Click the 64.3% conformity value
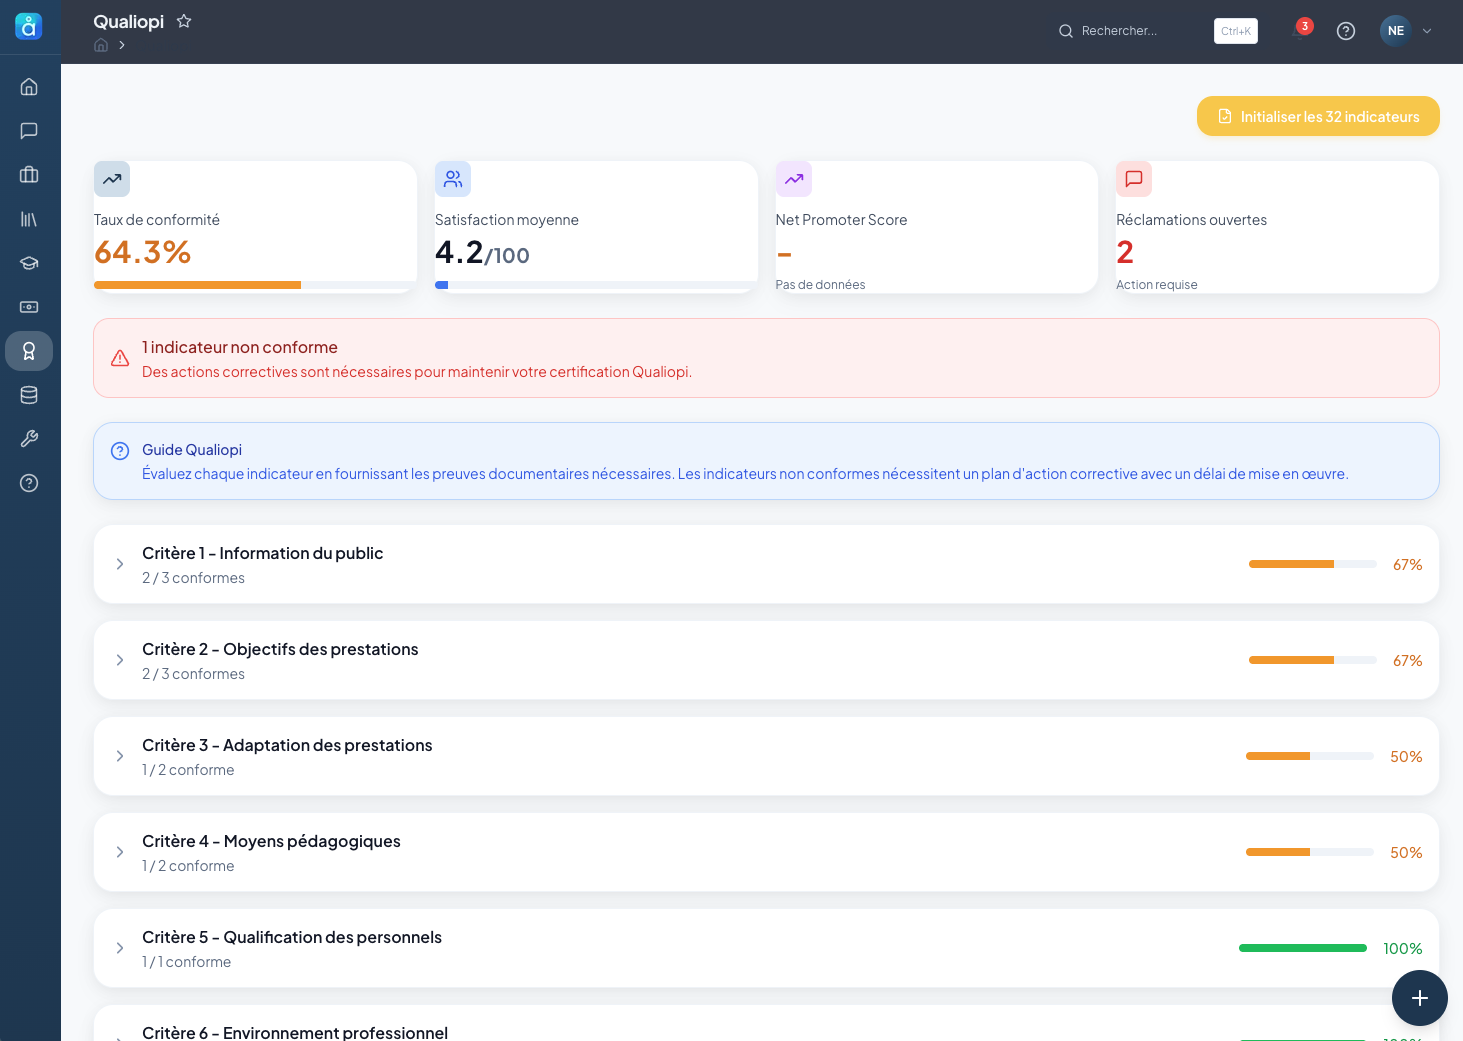The height and width of the screenshot is (1041, 1463). point(142,252)
